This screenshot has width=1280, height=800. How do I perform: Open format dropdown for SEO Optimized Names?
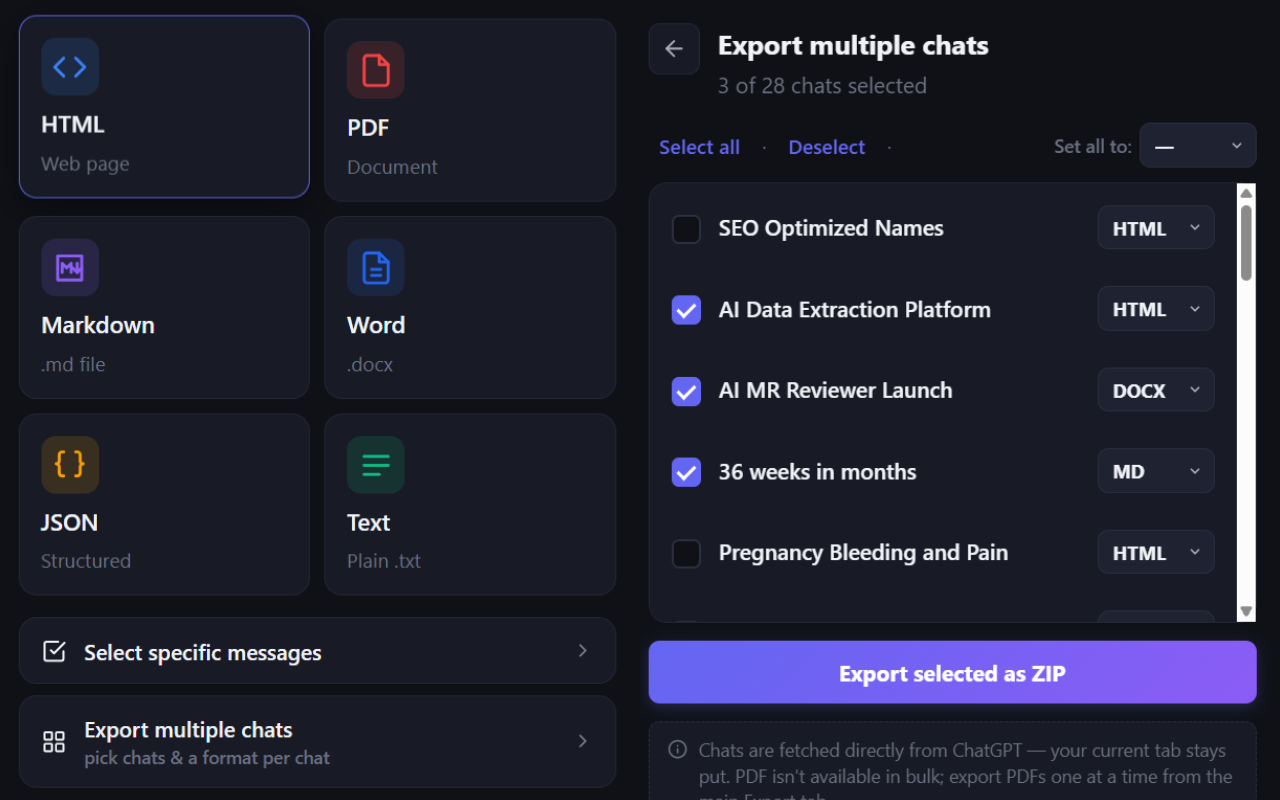[1156, 228]
